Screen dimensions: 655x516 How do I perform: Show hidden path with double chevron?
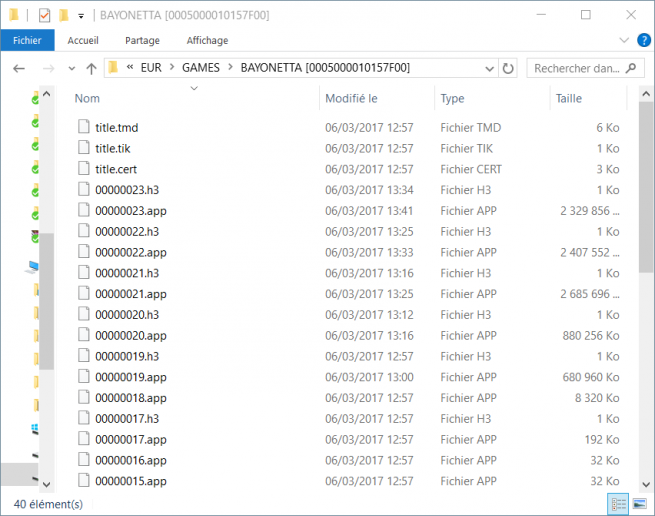130,67
